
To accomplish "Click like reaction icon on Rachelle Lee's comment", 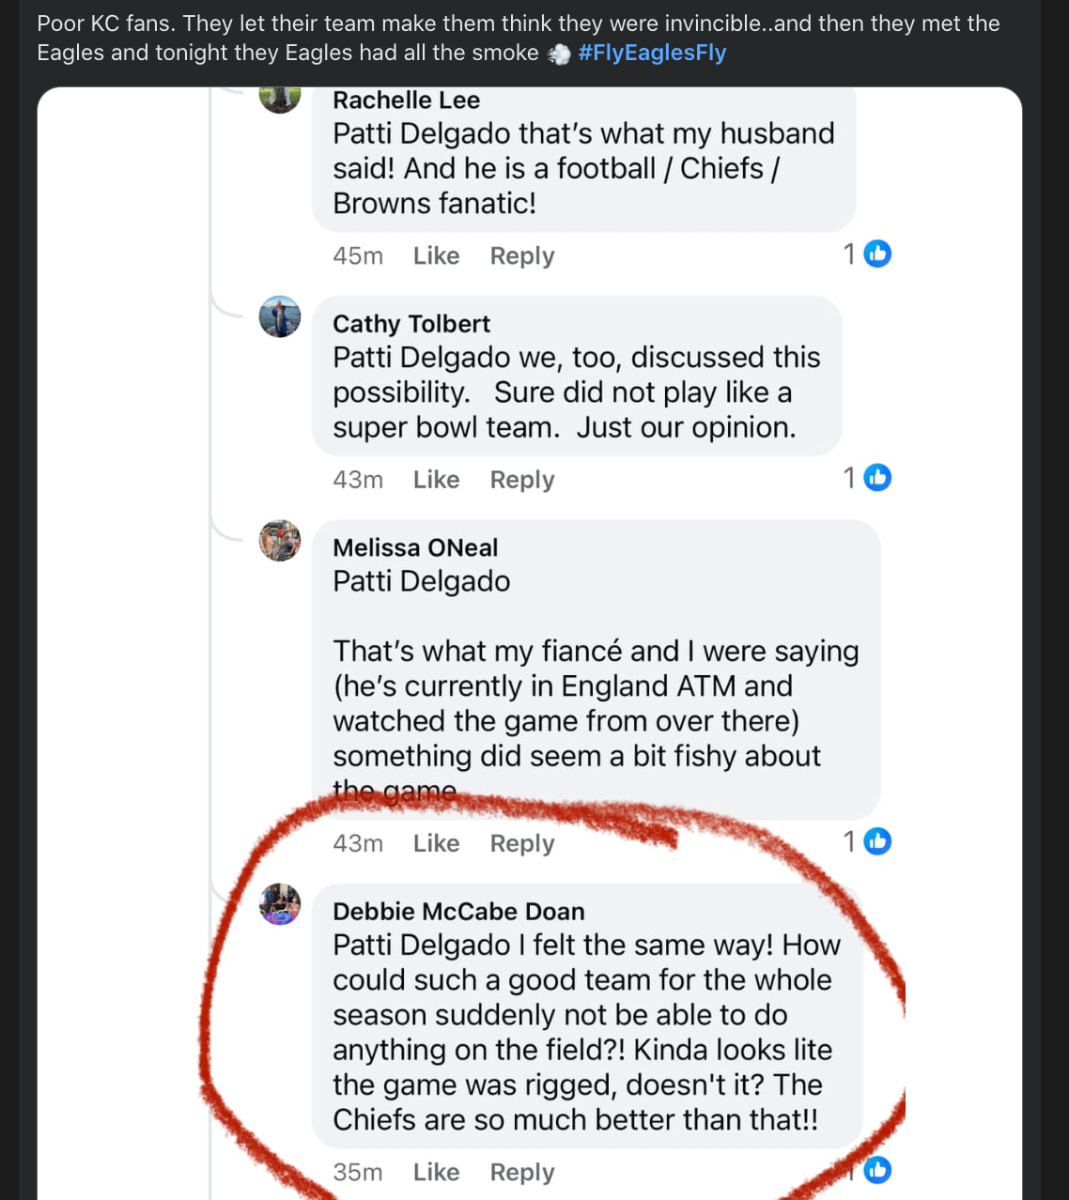I will point(877,254).
